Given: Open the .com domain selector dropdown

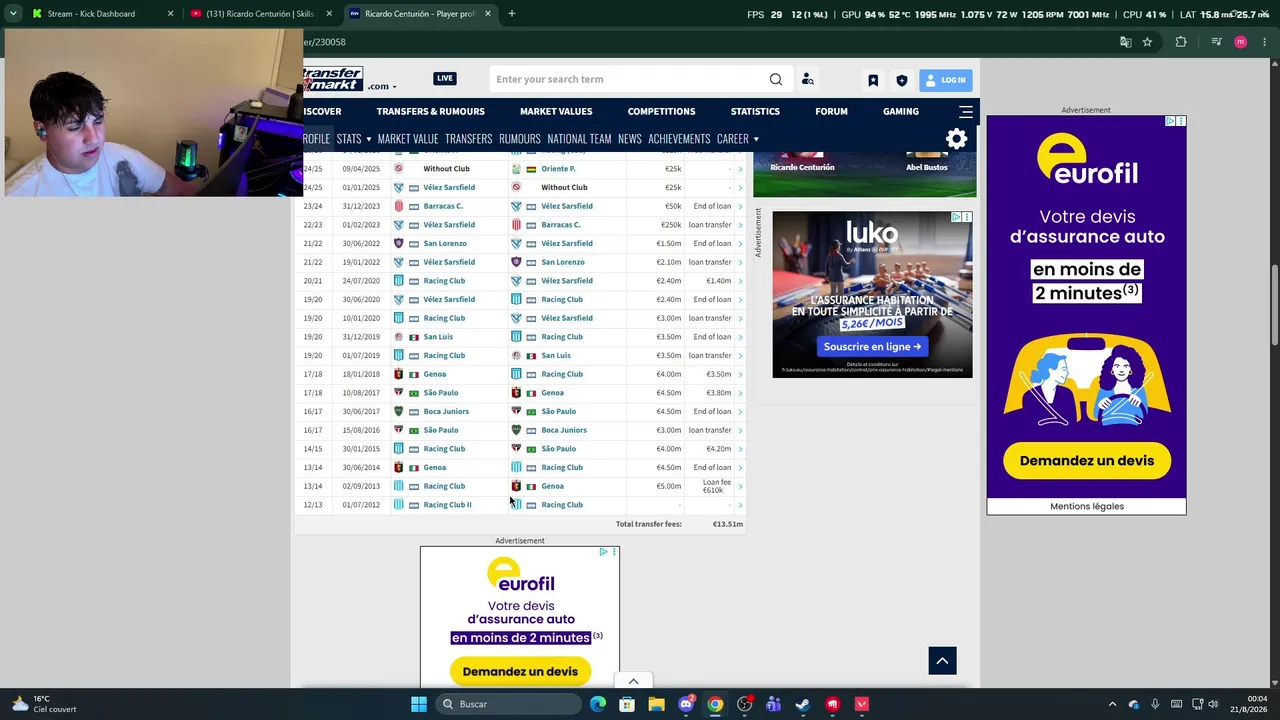Looking at the screenshot, I should [382, 86].
